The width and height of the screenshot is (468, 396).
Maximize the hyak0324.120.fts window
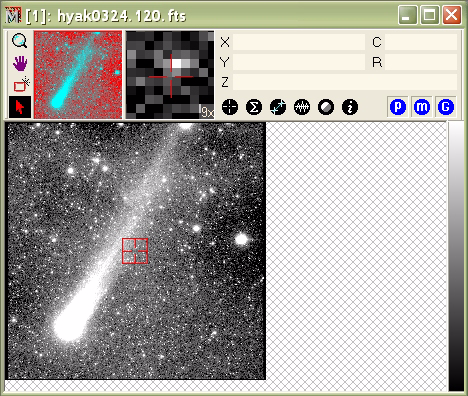click(429, 15)
